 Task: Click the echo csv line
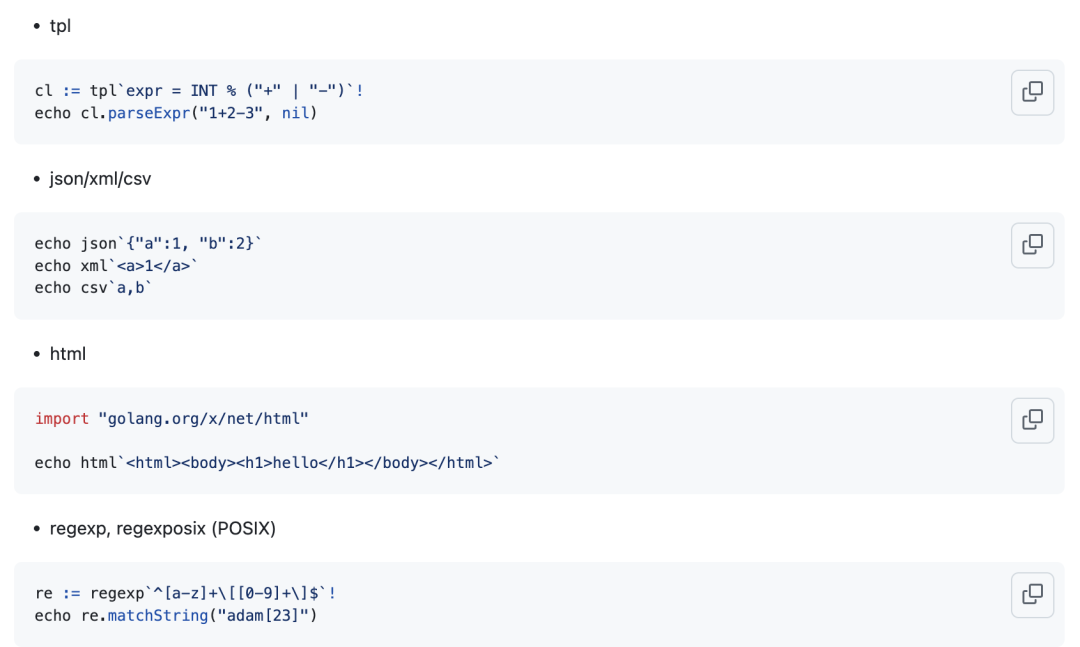pyautogui.click(x=95, y=288)
